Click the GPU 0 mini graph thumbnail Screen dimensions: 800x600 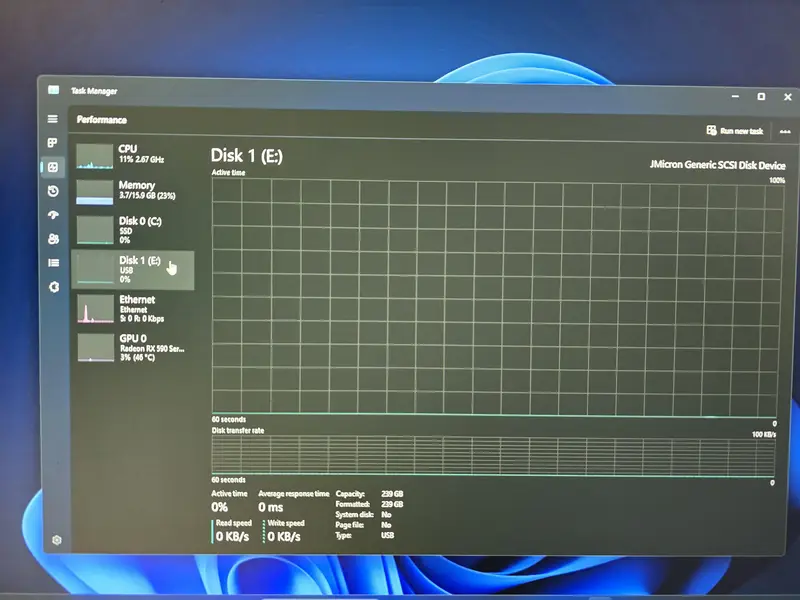tap(96, 347)
